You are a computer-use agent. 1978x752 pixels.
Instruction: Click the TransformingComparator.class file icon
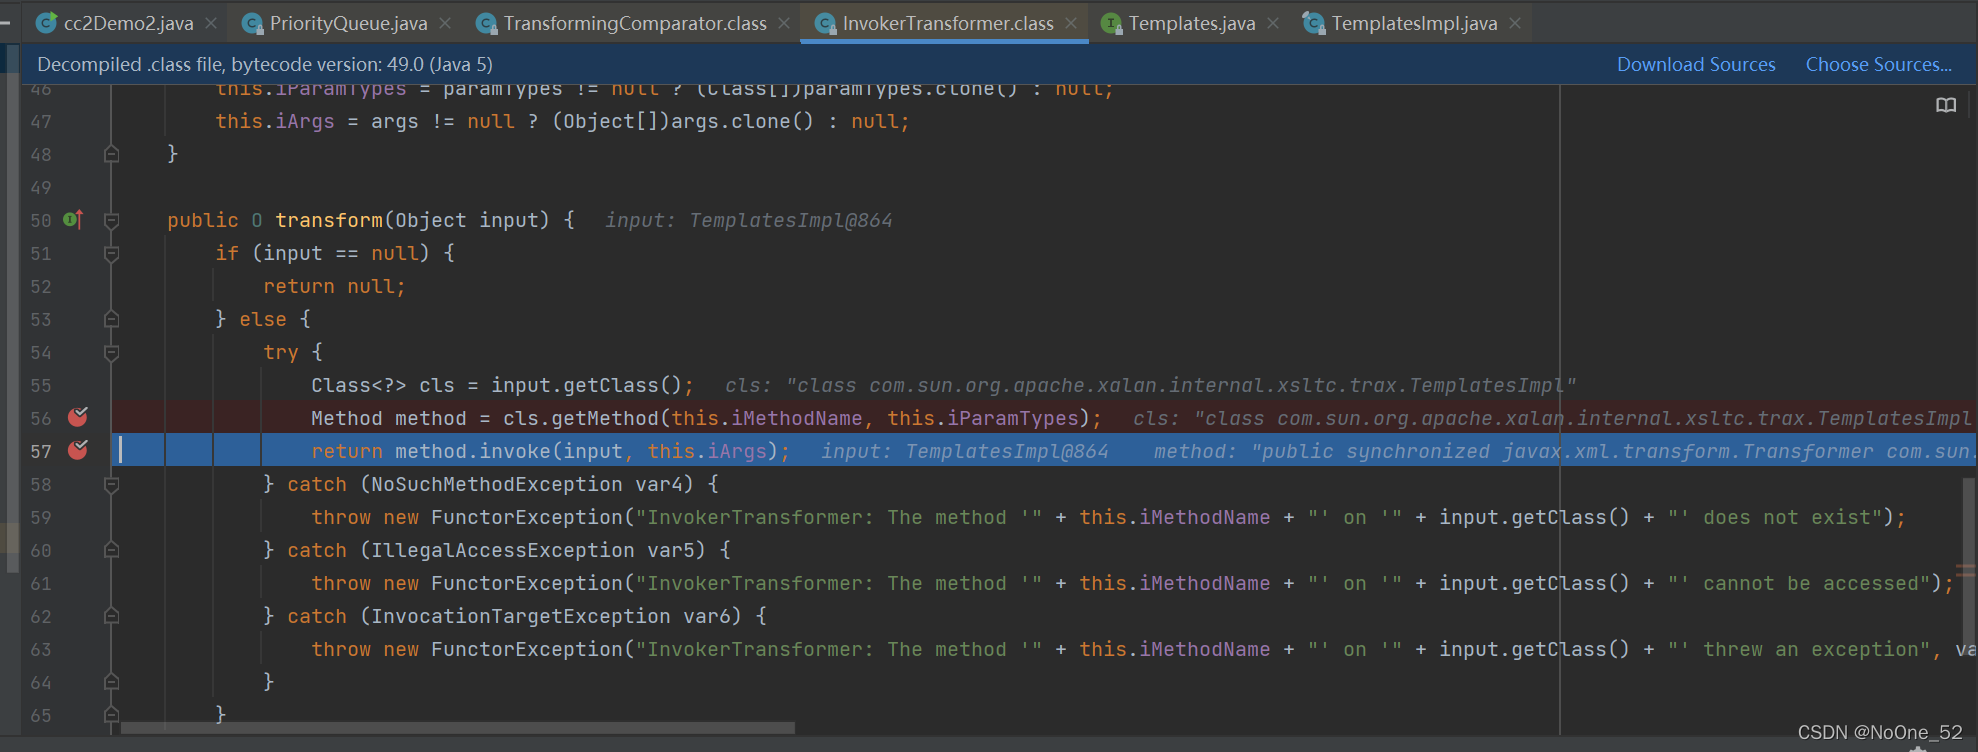coord(486,23)
